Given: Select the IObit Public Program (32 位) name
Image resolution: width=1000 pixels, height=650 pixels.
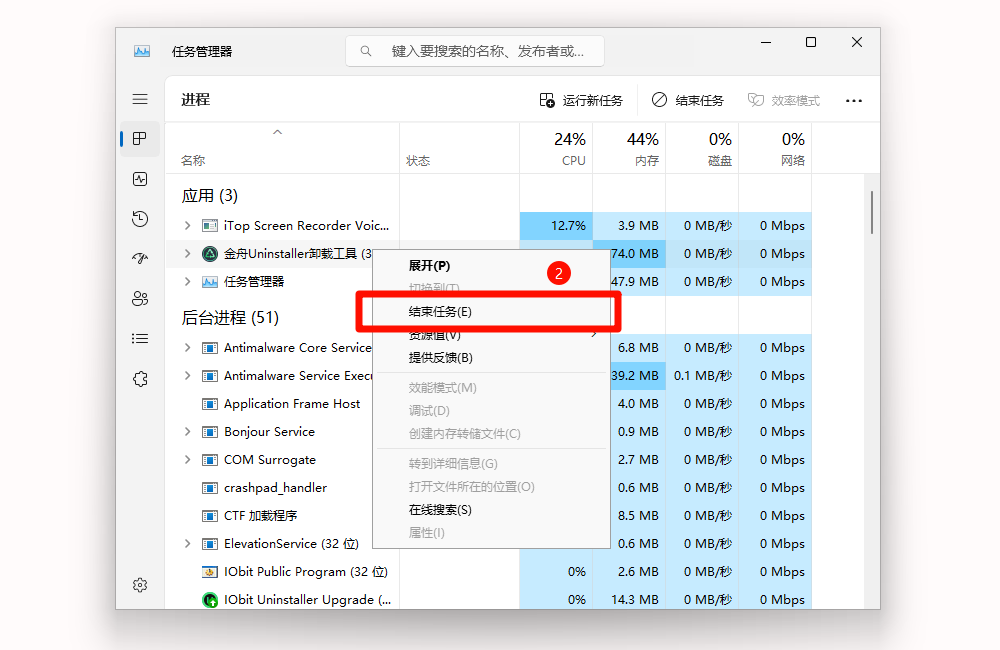Looking at the screenshot, I should pos(305,572).
